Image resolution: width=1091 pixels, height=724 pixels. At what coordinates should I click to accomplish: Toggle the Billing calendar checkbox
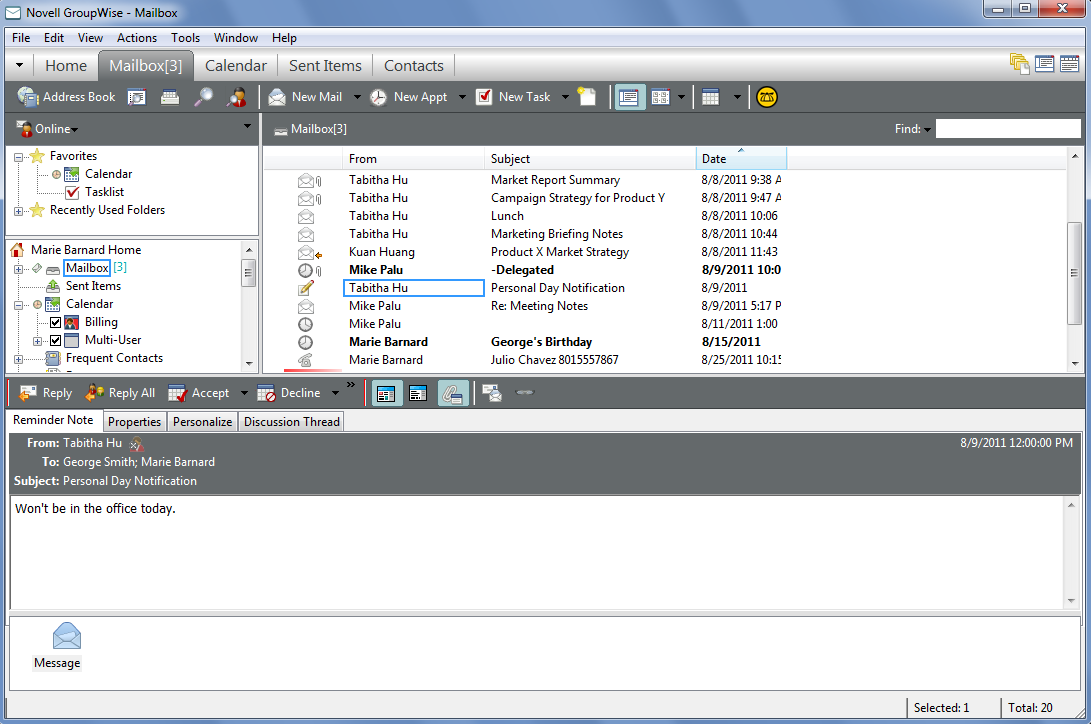tap(55, 322)
